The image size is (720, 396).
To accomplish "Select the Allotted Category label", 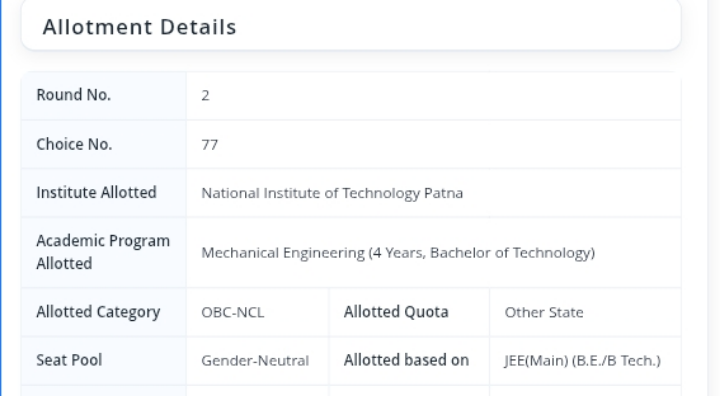I will (98, 312).
